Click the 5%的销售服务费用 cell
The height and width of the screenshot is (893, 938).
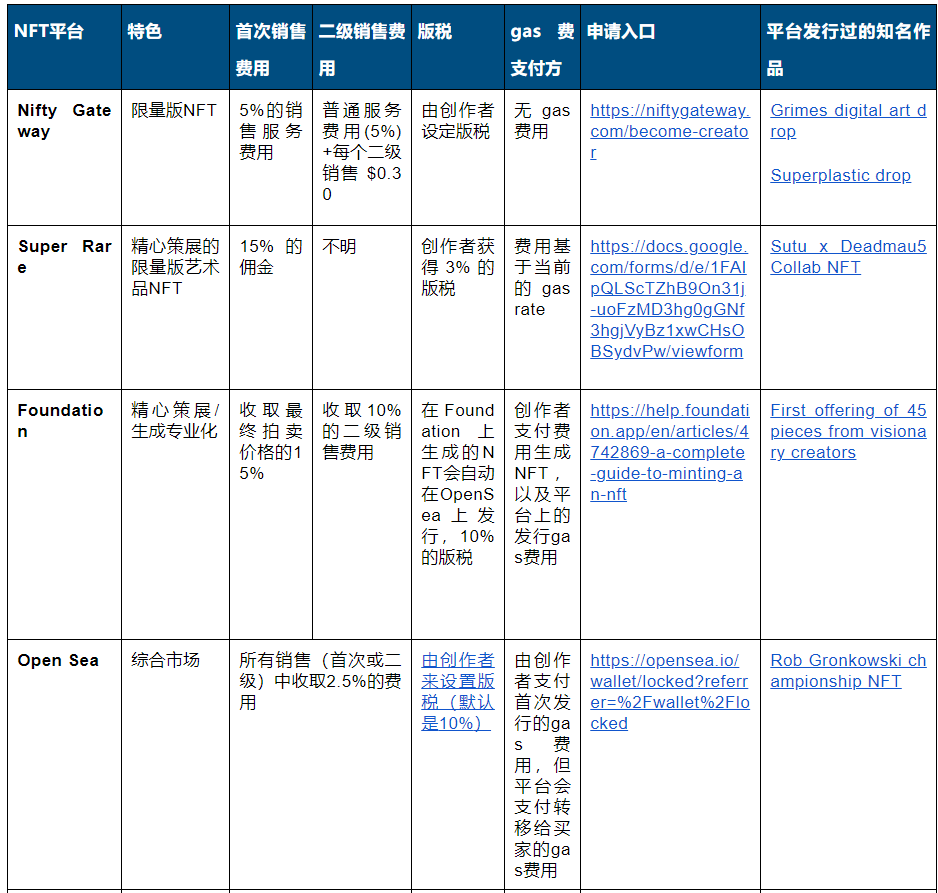271,157
